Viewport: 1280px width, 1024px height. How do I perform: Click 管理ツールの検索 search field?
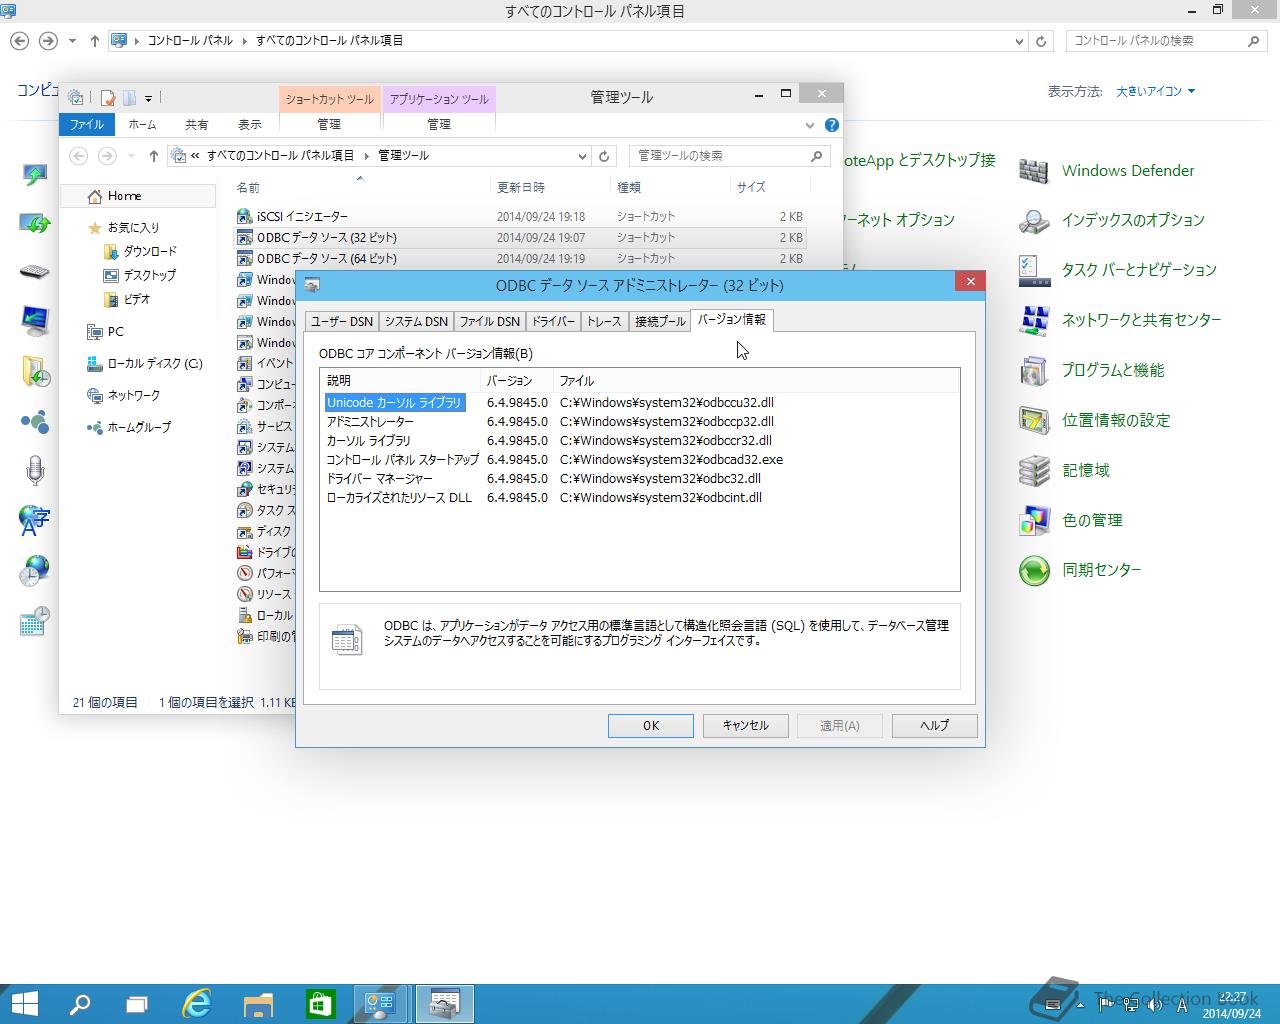(x=730, y=156)
